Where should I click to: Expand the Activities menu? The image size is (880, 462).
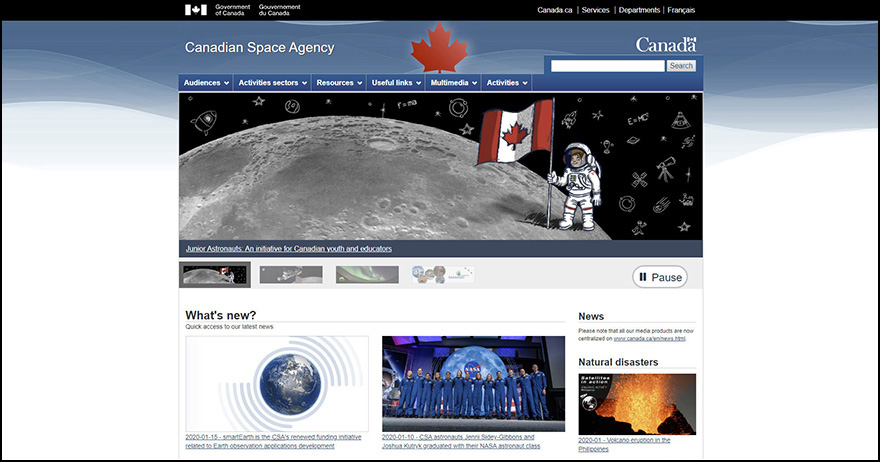[507, 83]
